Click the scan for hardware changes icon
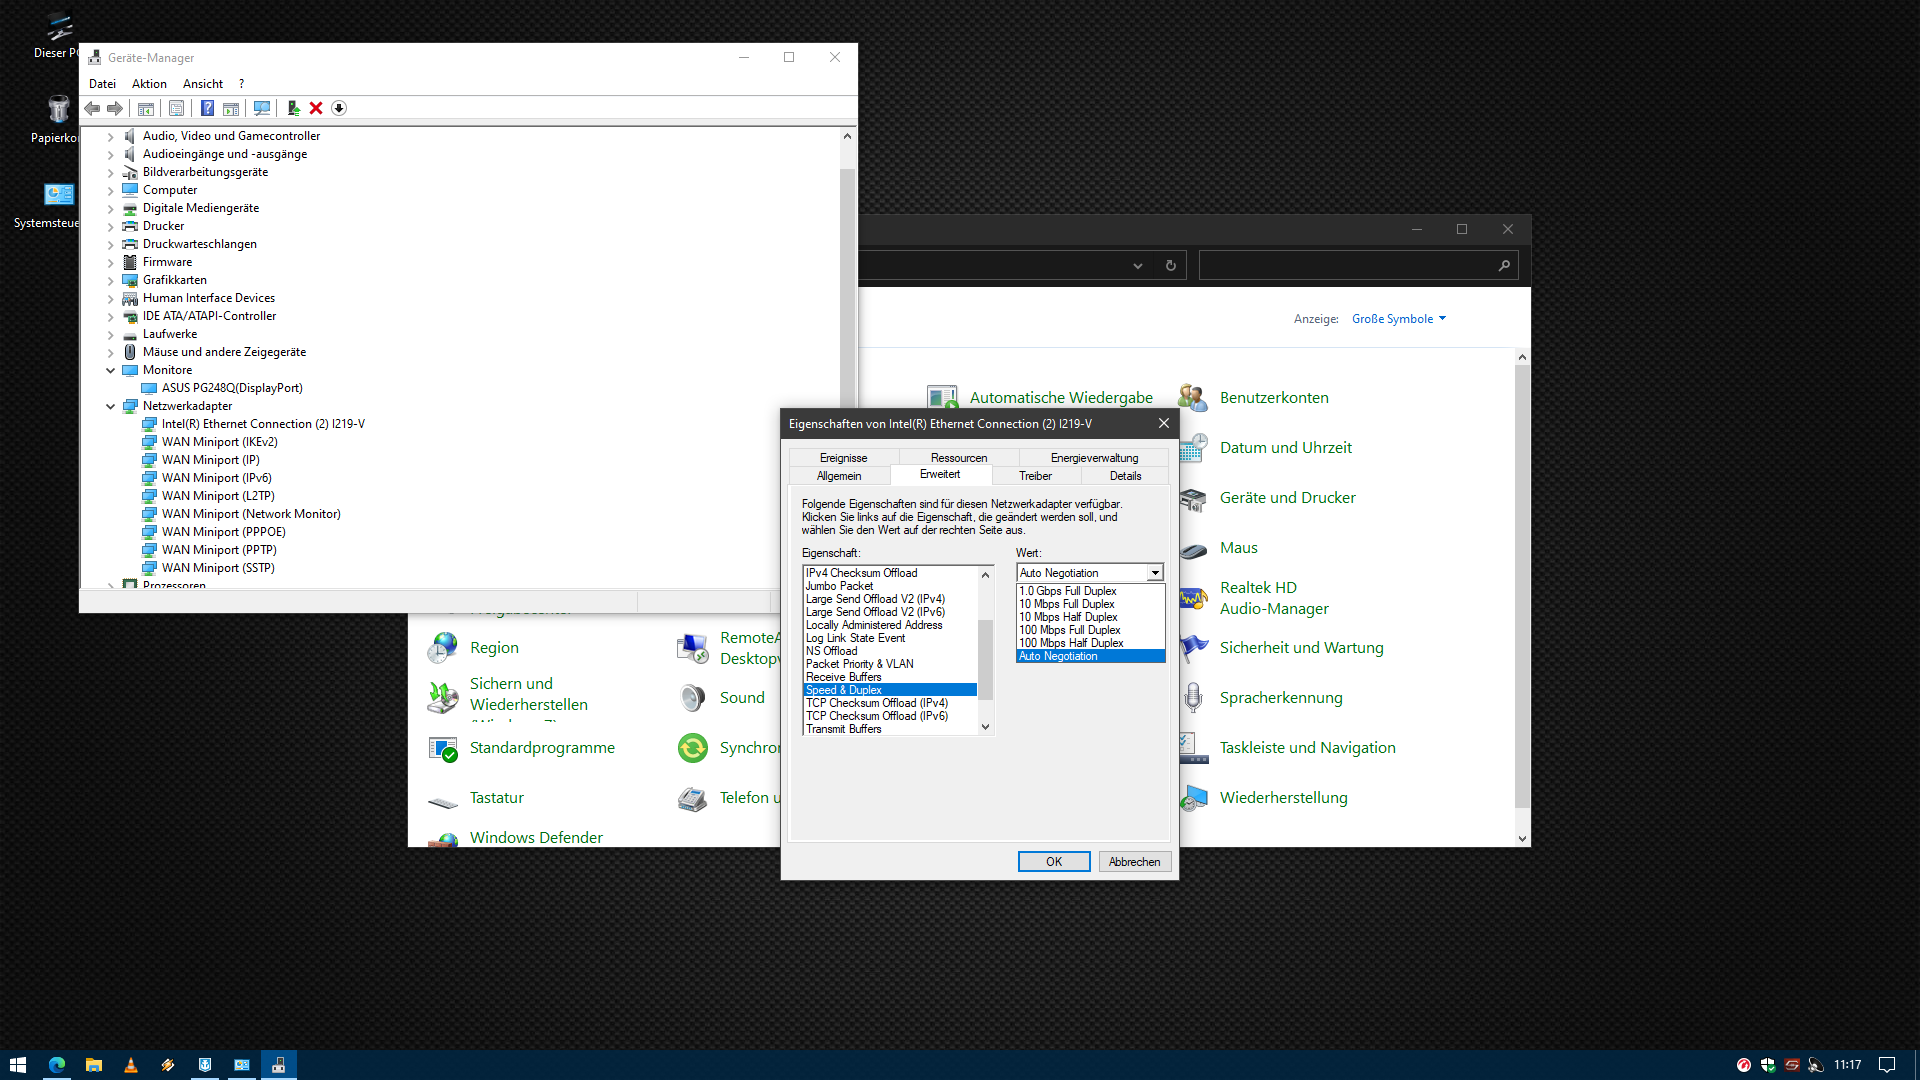The width and height of the screenshot is (1920, 1080). click(262, 108)
